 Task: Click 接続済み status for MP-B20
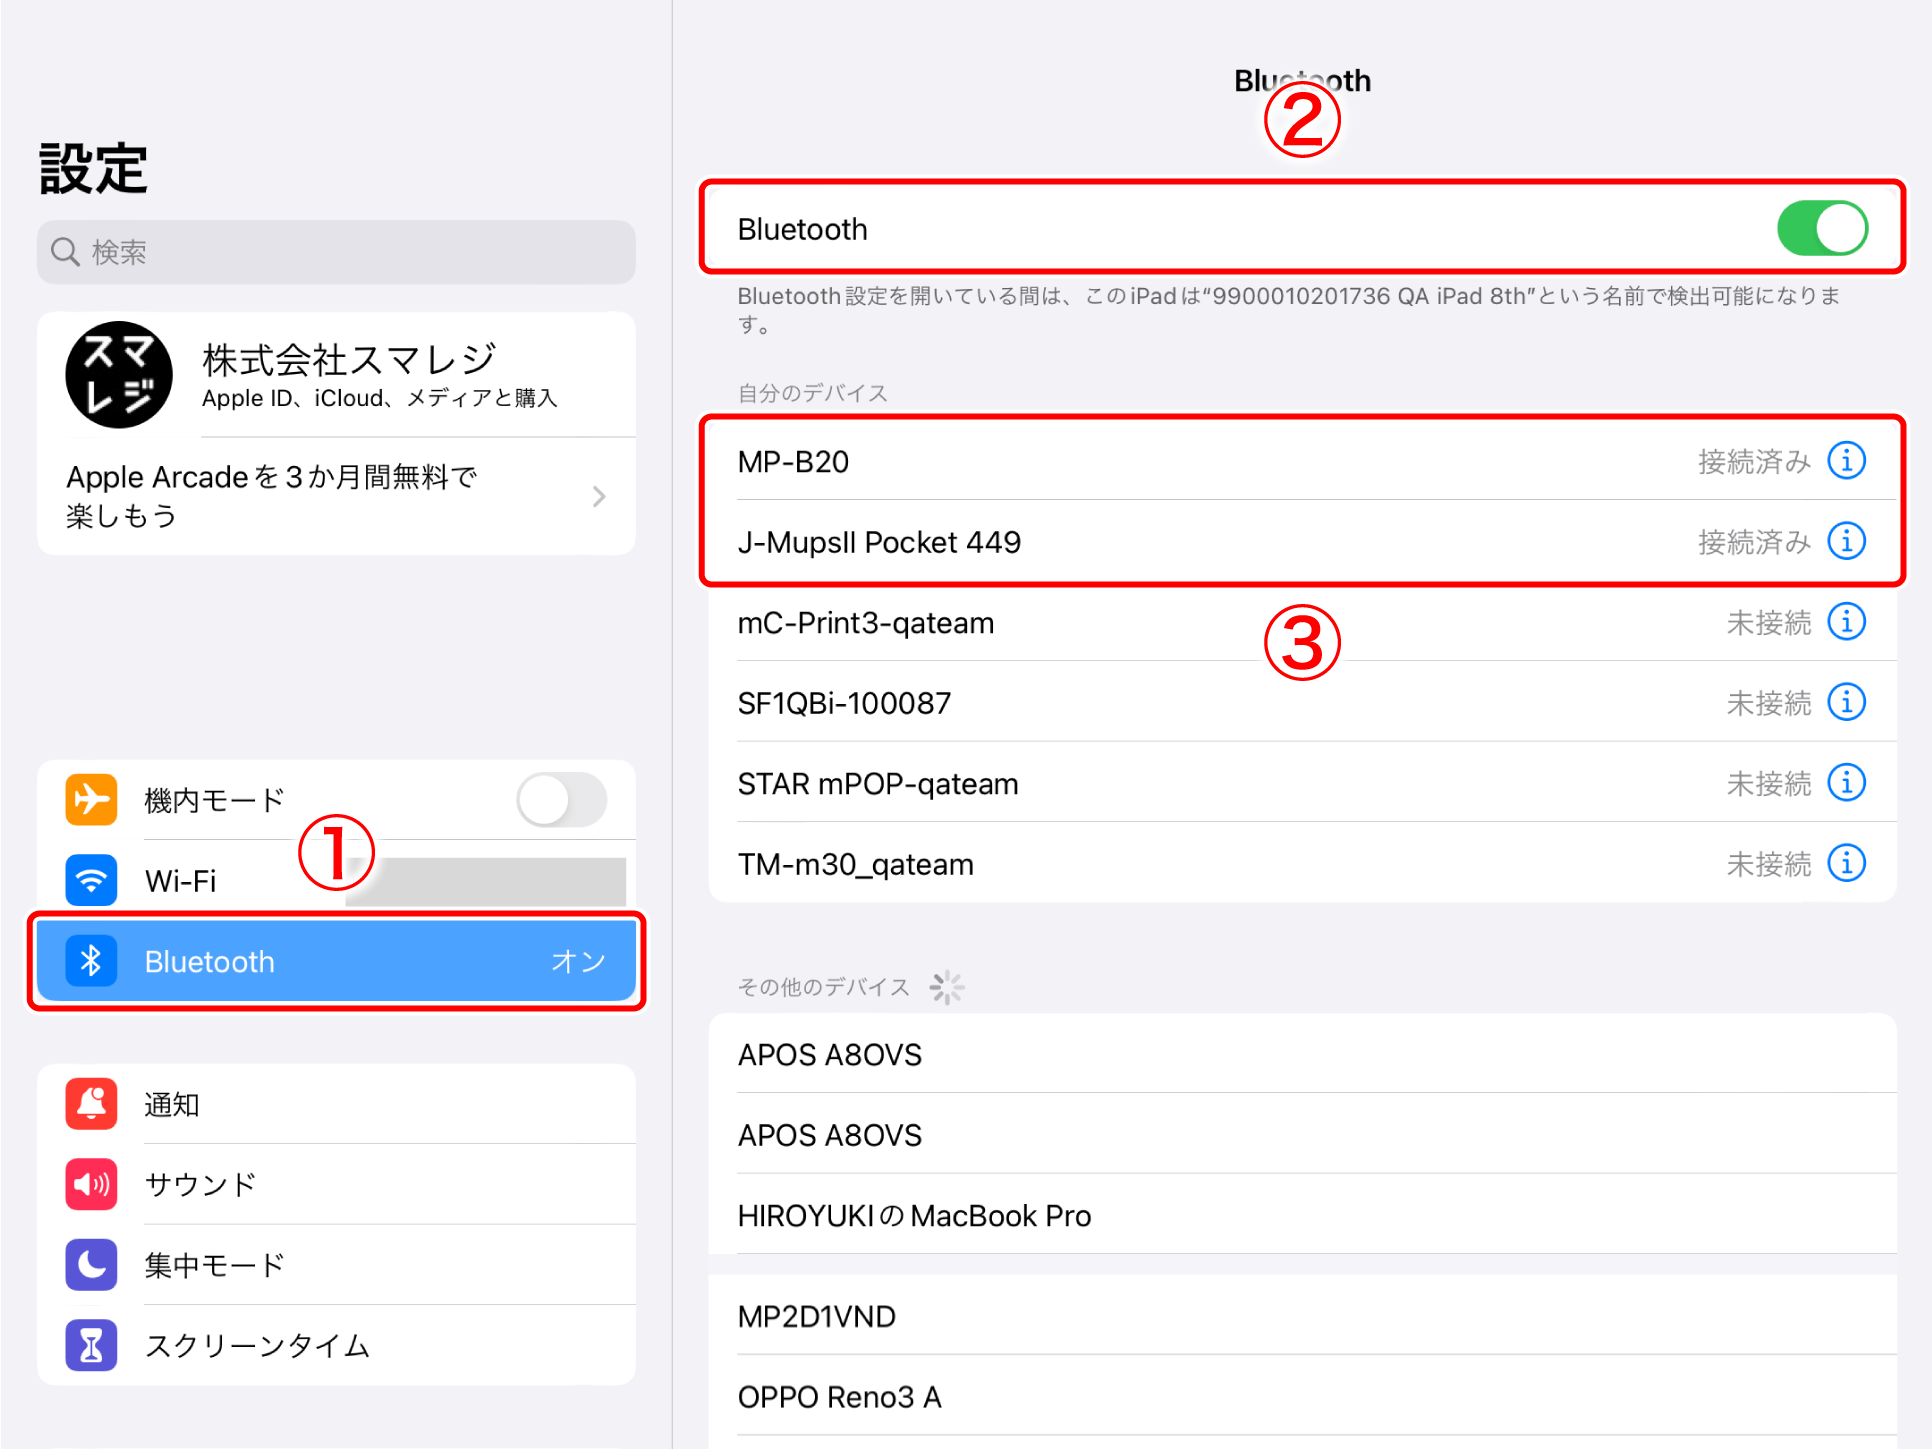tap(1754, 461)
